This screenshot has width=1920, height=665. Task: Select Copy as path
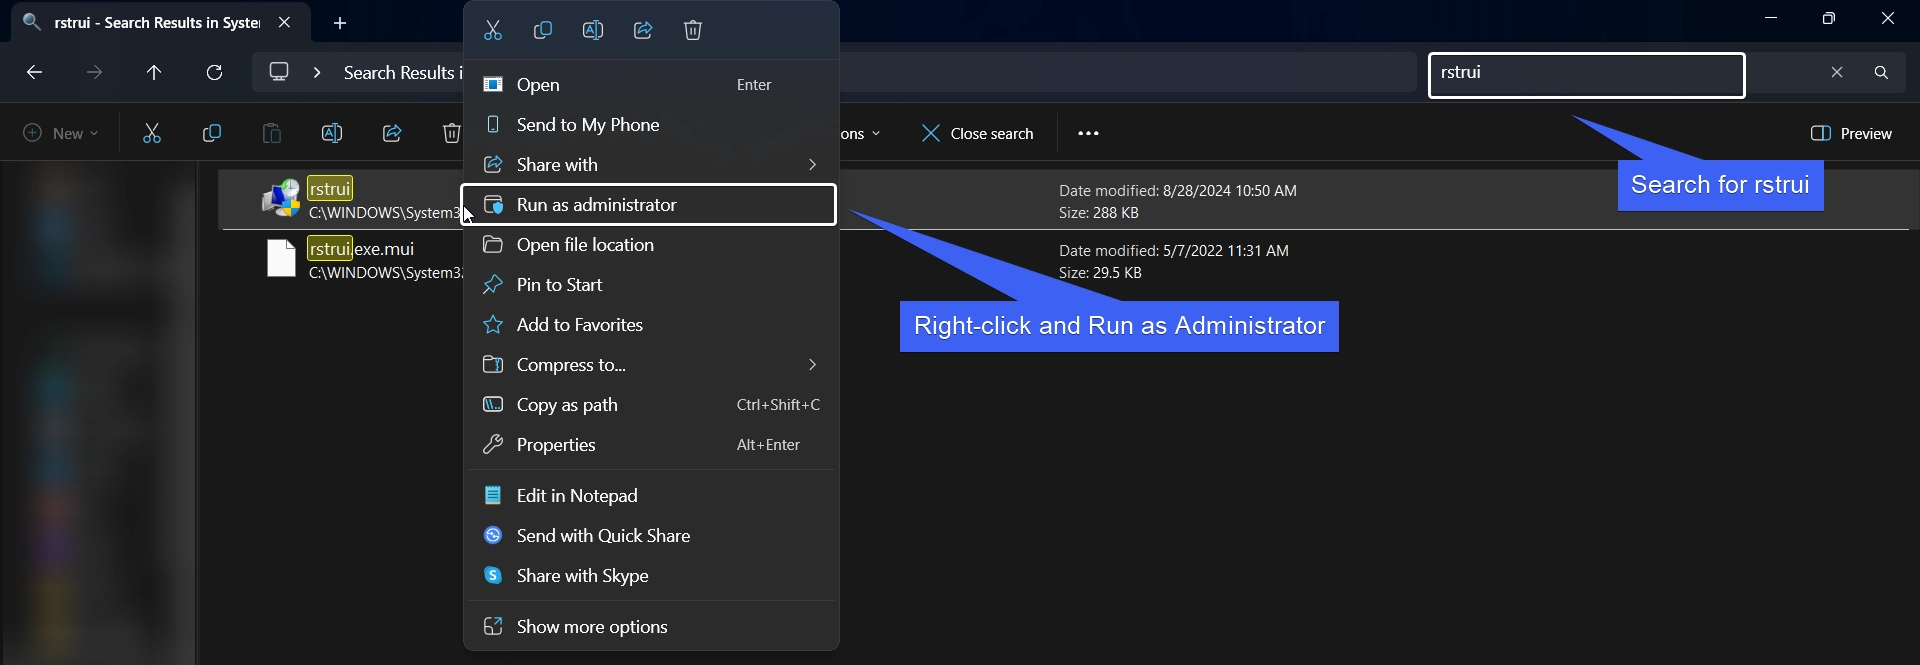click(650, 405)
